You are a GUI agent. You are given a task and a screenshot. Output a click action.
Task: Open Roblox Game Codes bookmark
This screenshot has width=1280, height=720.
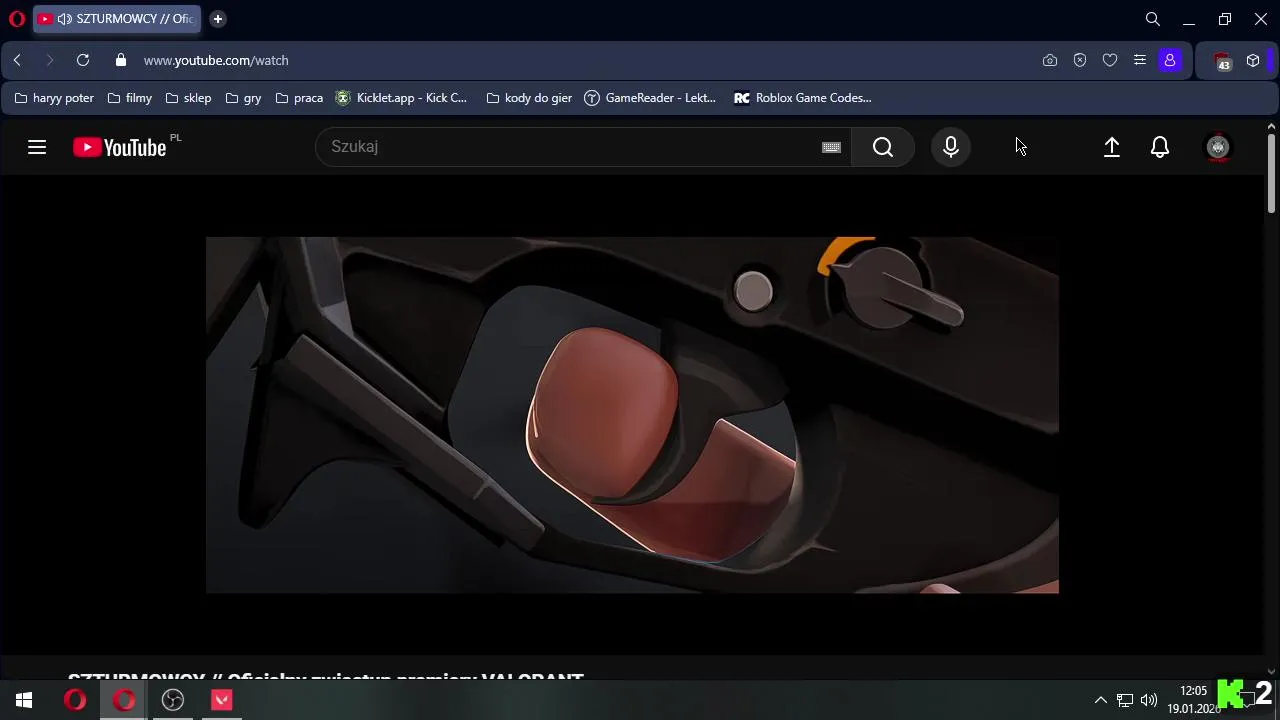803,98
